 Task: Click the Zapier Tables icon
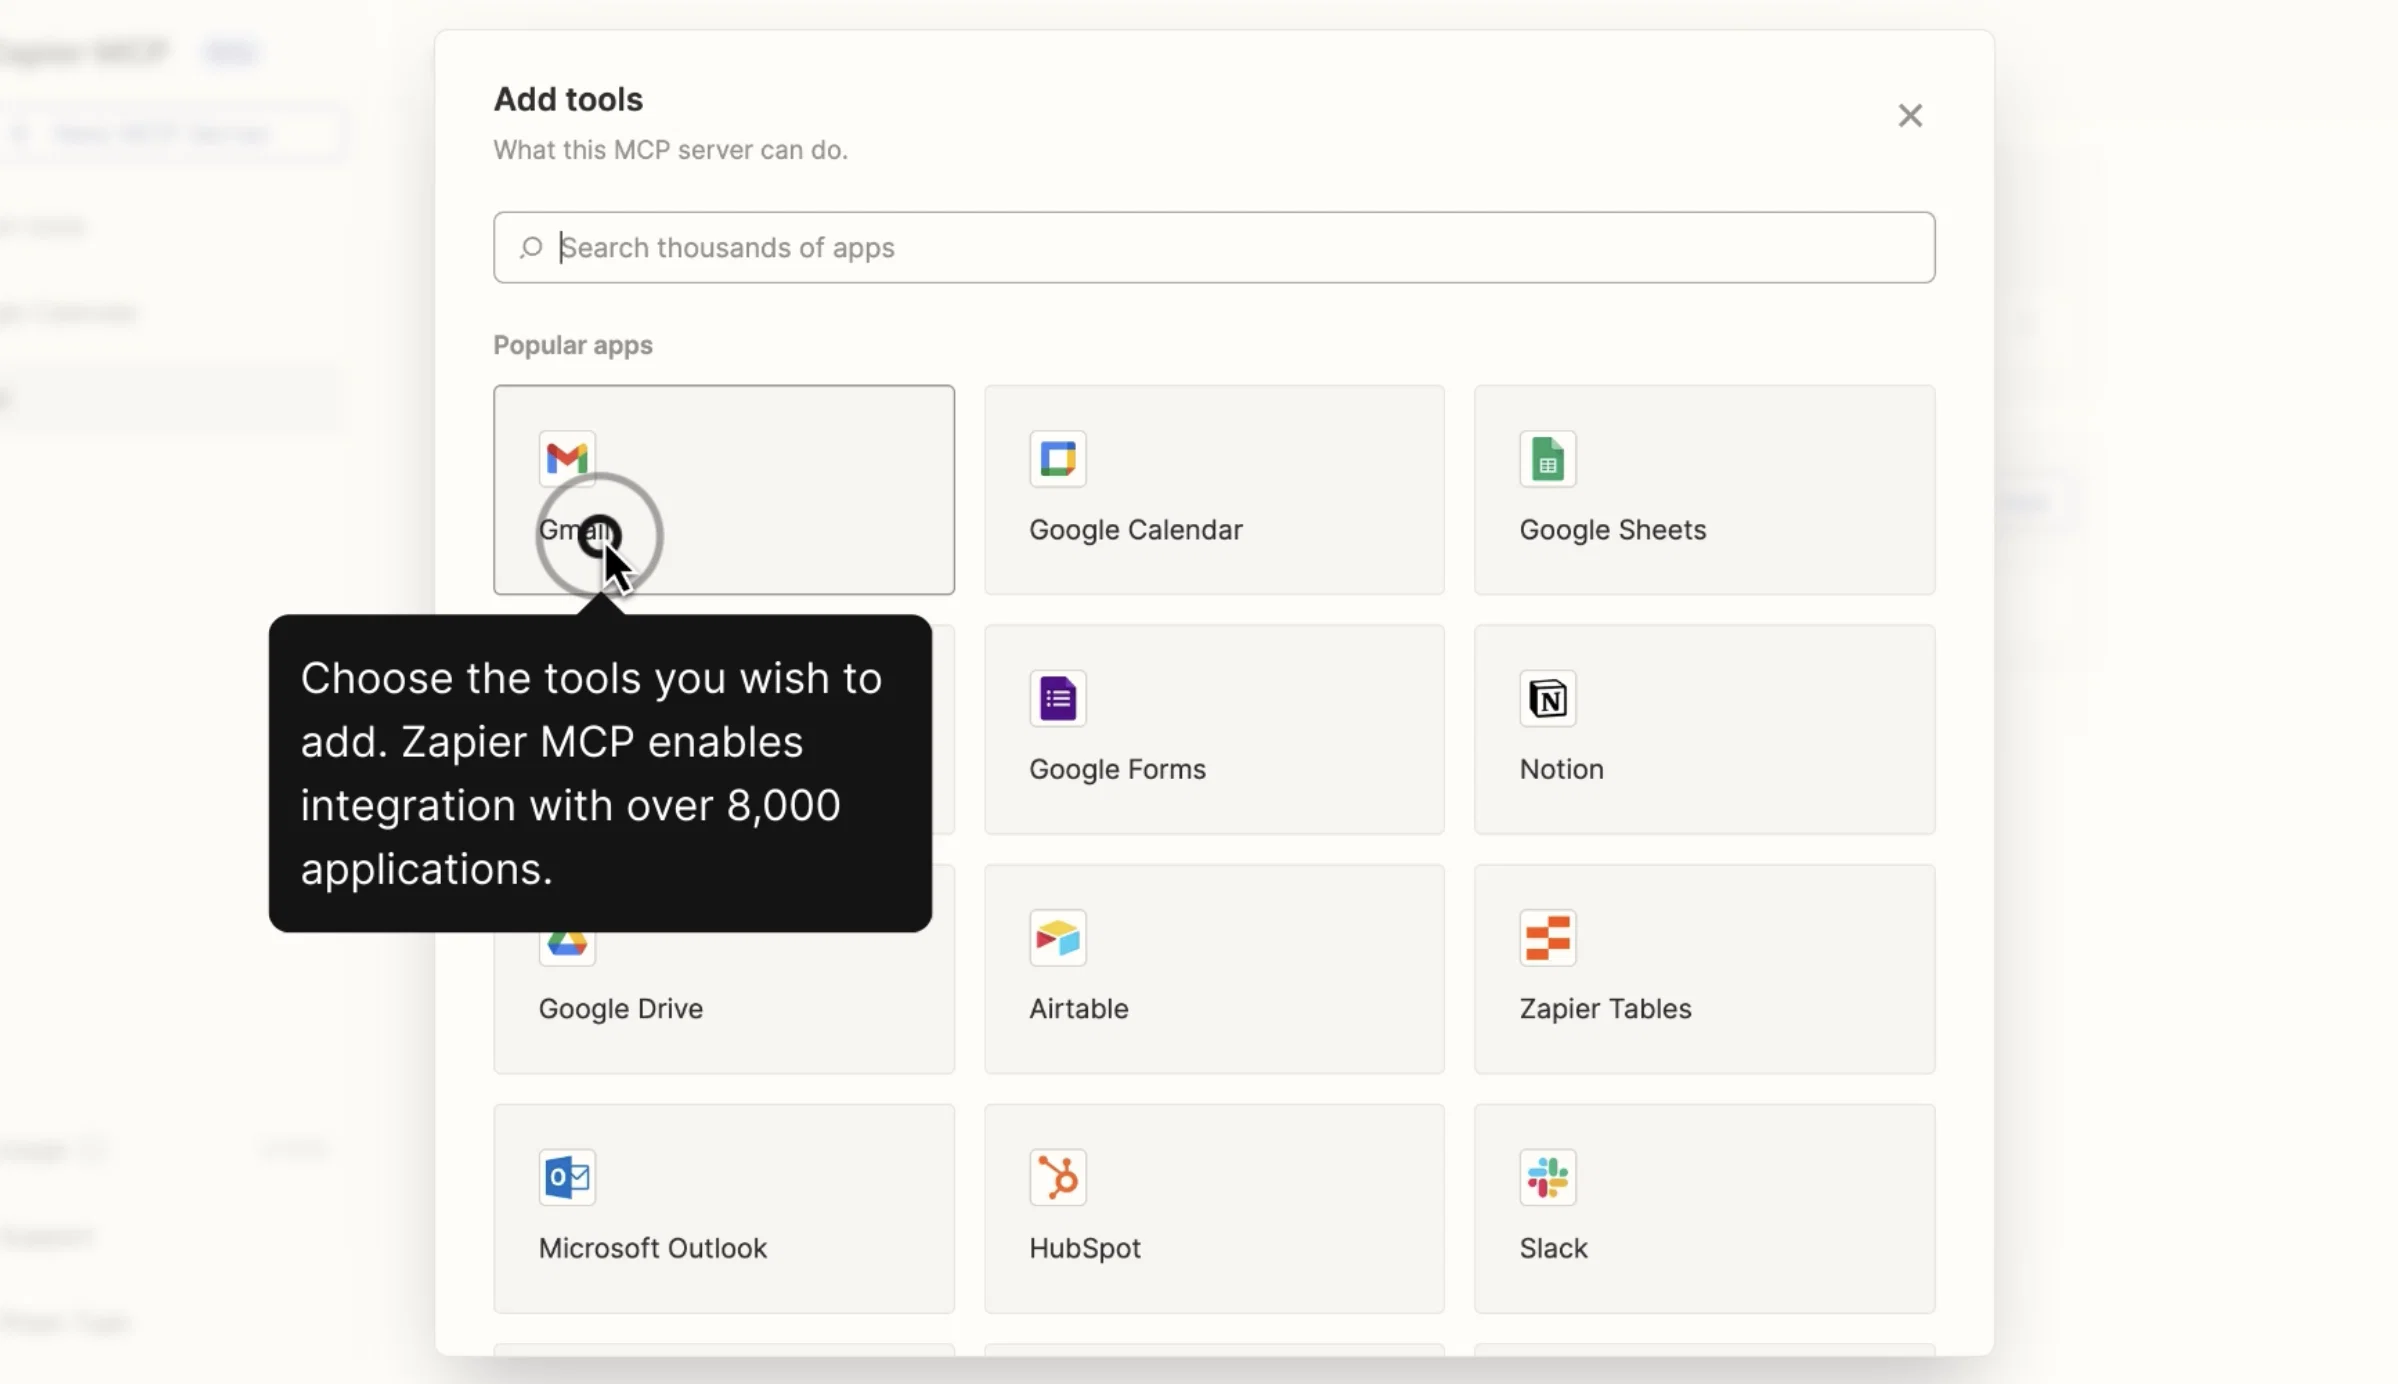pos(1547,938)
